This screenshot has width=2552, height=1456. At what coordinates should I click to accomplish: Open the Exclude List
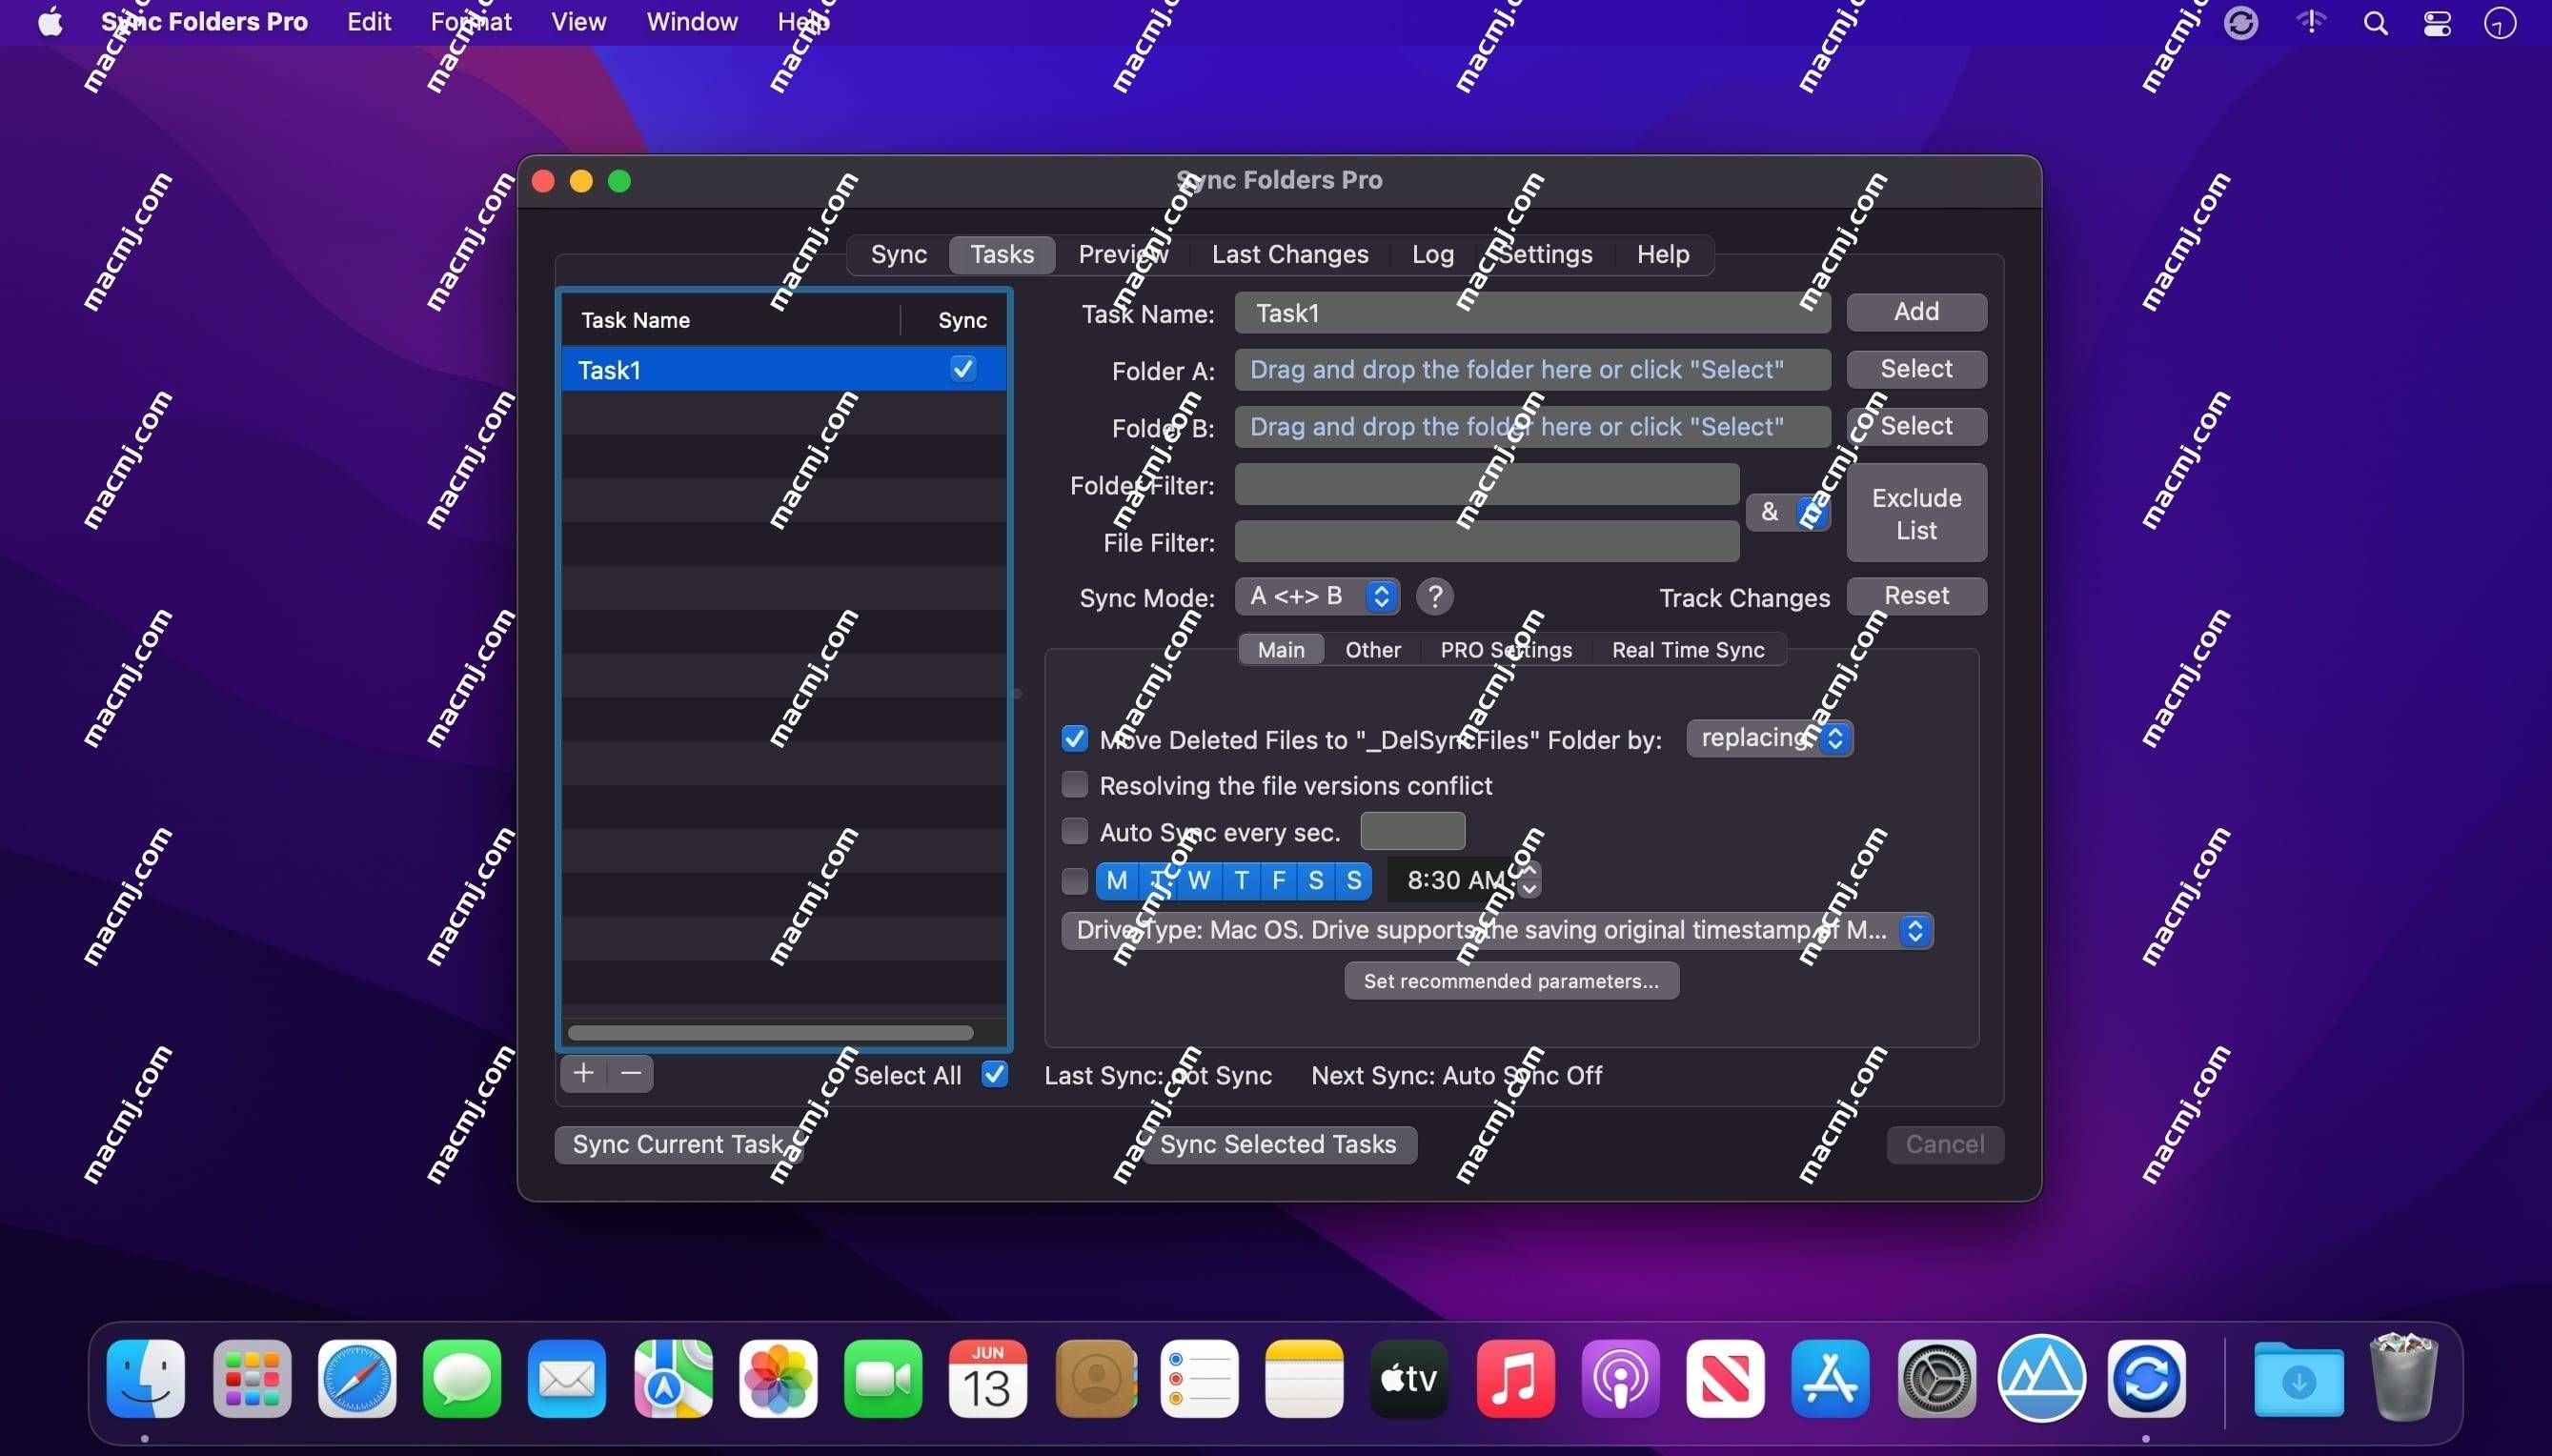coord(1916,514)
